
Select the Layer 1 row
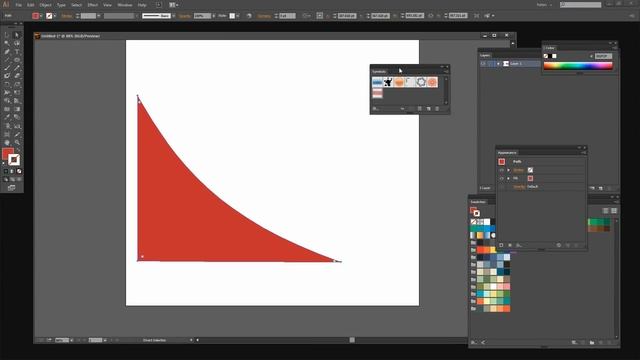[510, 64]
